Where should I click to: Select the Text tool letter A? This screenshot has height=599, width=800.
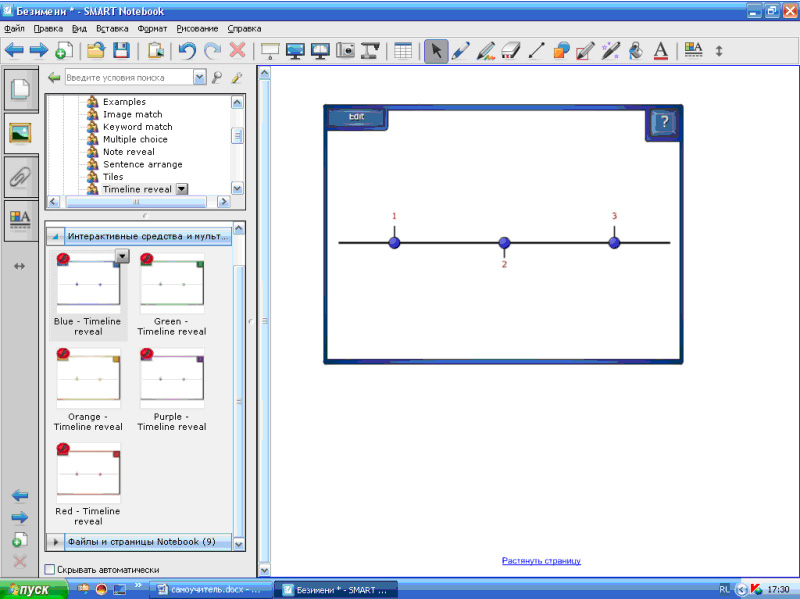click(x=660, y=51)
